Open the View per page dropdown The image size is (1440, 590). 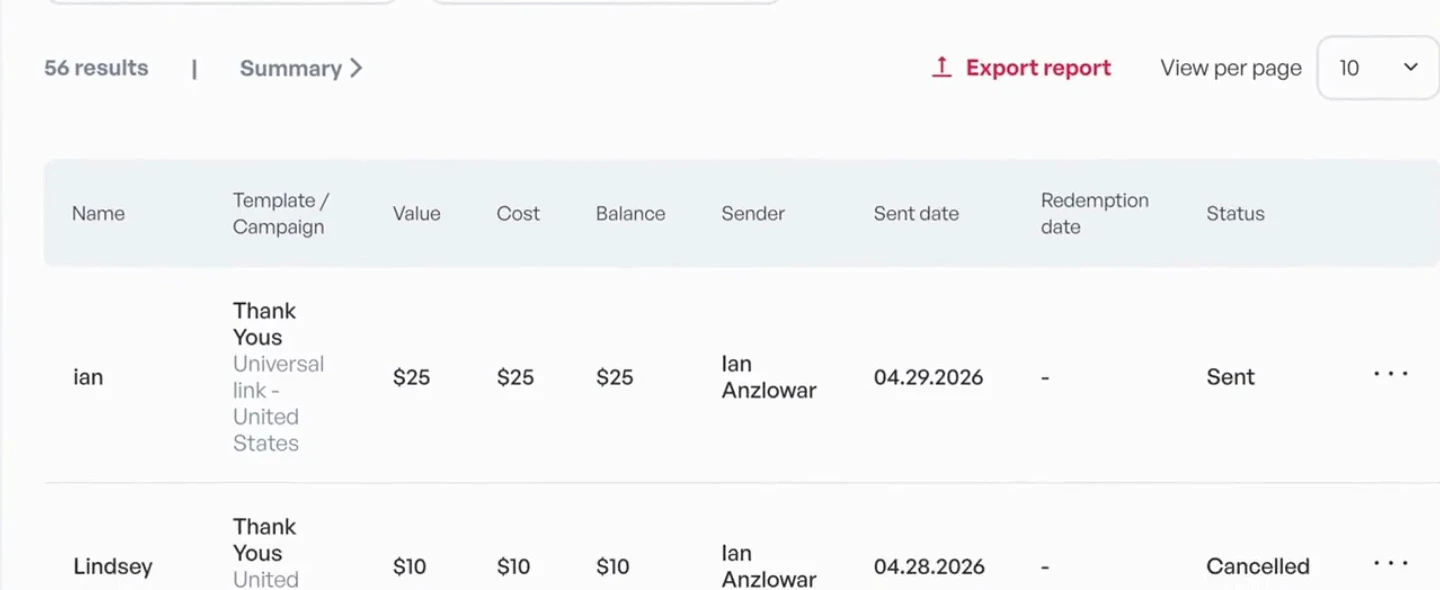(1378, 68)
